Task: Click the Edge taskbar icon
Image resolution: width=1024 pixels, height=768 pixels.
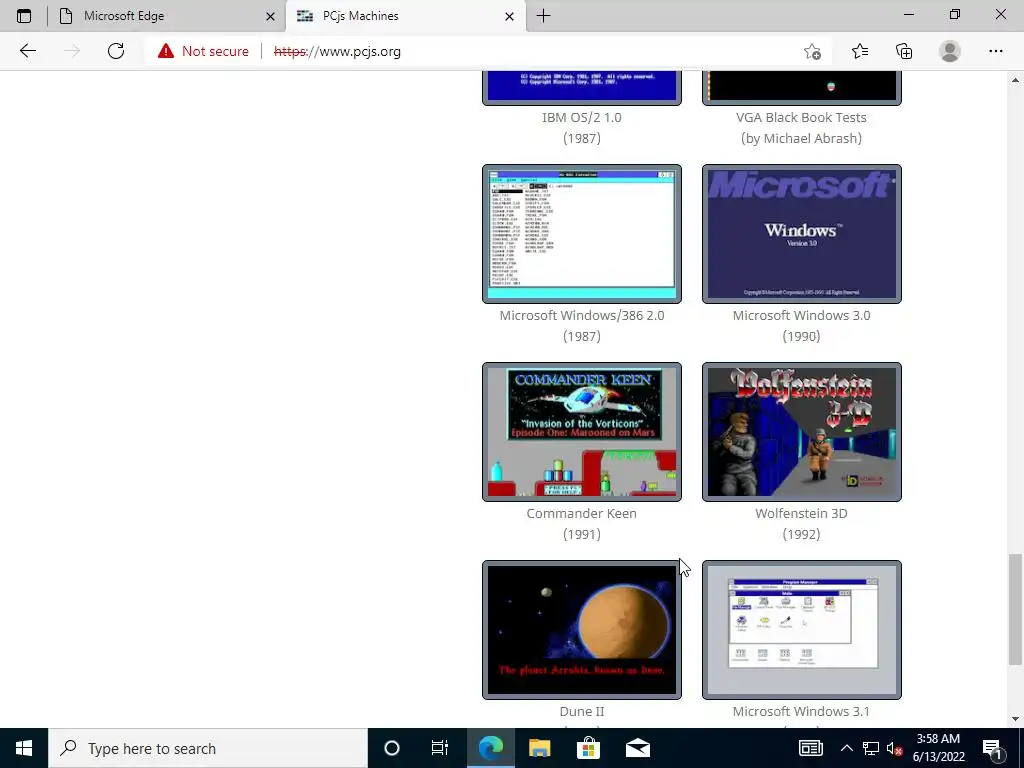Action: click(490, 748)
